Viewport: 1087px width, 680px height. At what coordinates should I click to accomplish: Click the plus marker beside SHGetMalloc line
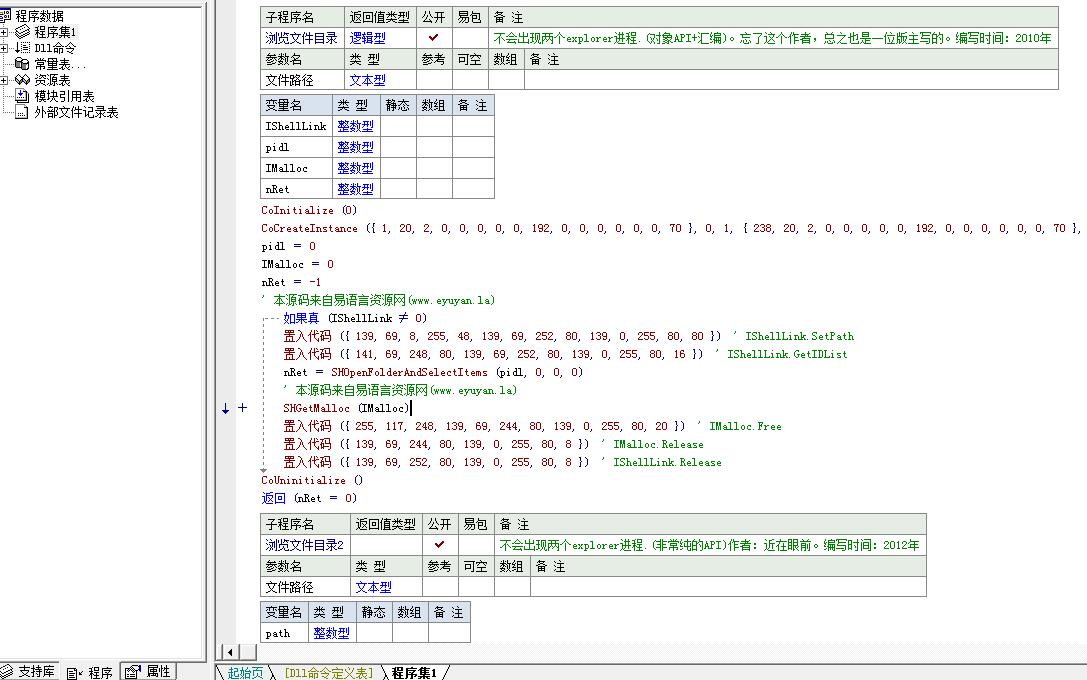tap(243, 408)
